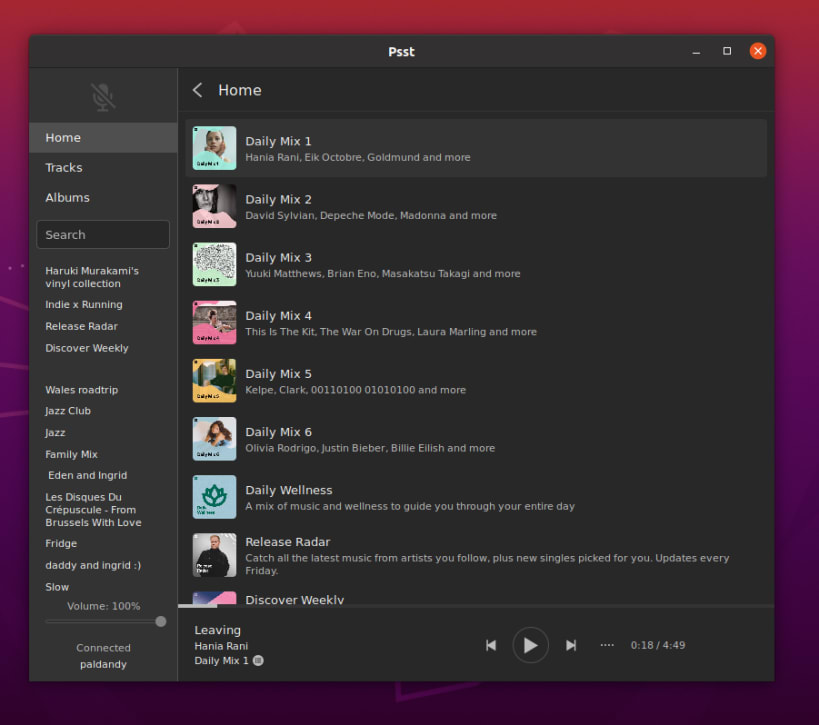Image resolution: width=819 pixels, height=725 pixels.
Task: Select the Daily Wellness title
Action: click(288, 490)
